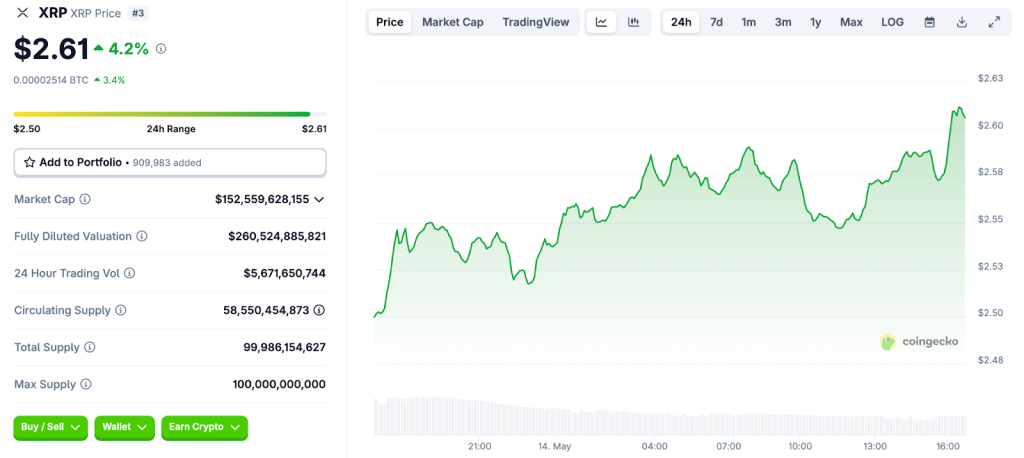Click the $152,559,628,155 market cap value
1024x458 pixels.
[262, 199]
